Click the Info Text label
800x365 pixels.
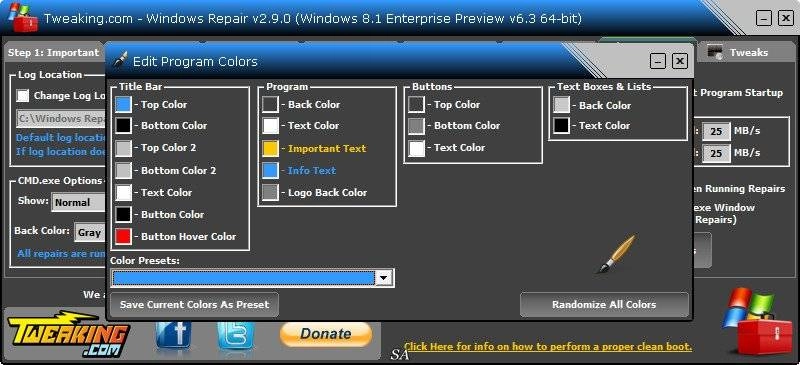(312, 171)
